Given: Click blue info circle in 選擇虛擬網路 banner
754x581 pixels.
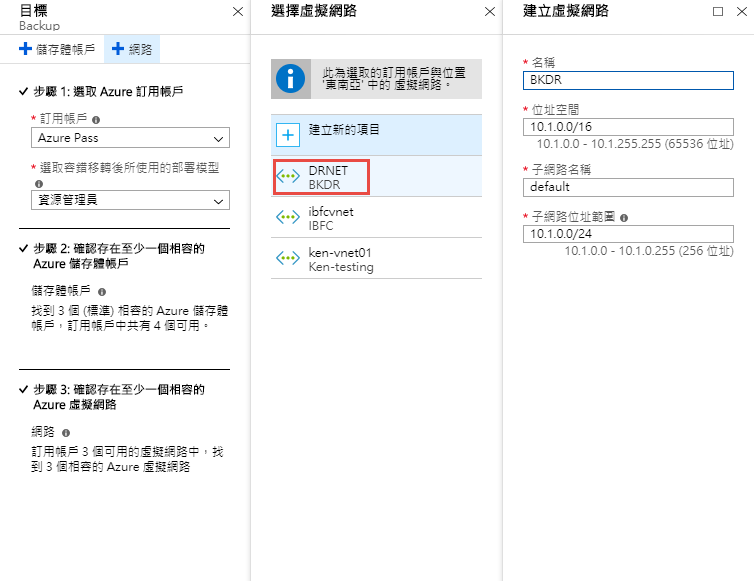Looking at the screenshot, I should pyautogui.click(x=290, y=79).
